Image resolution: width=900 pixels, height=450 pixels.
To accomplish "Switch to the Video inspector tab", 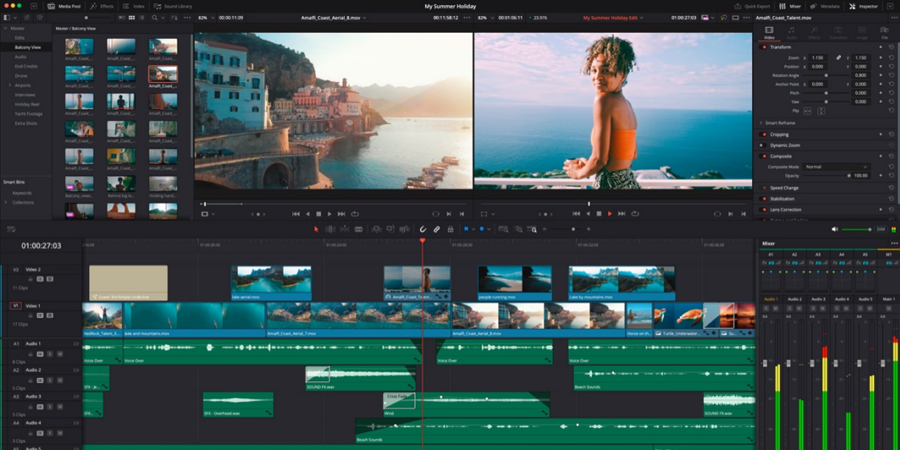I will point(769,33).
